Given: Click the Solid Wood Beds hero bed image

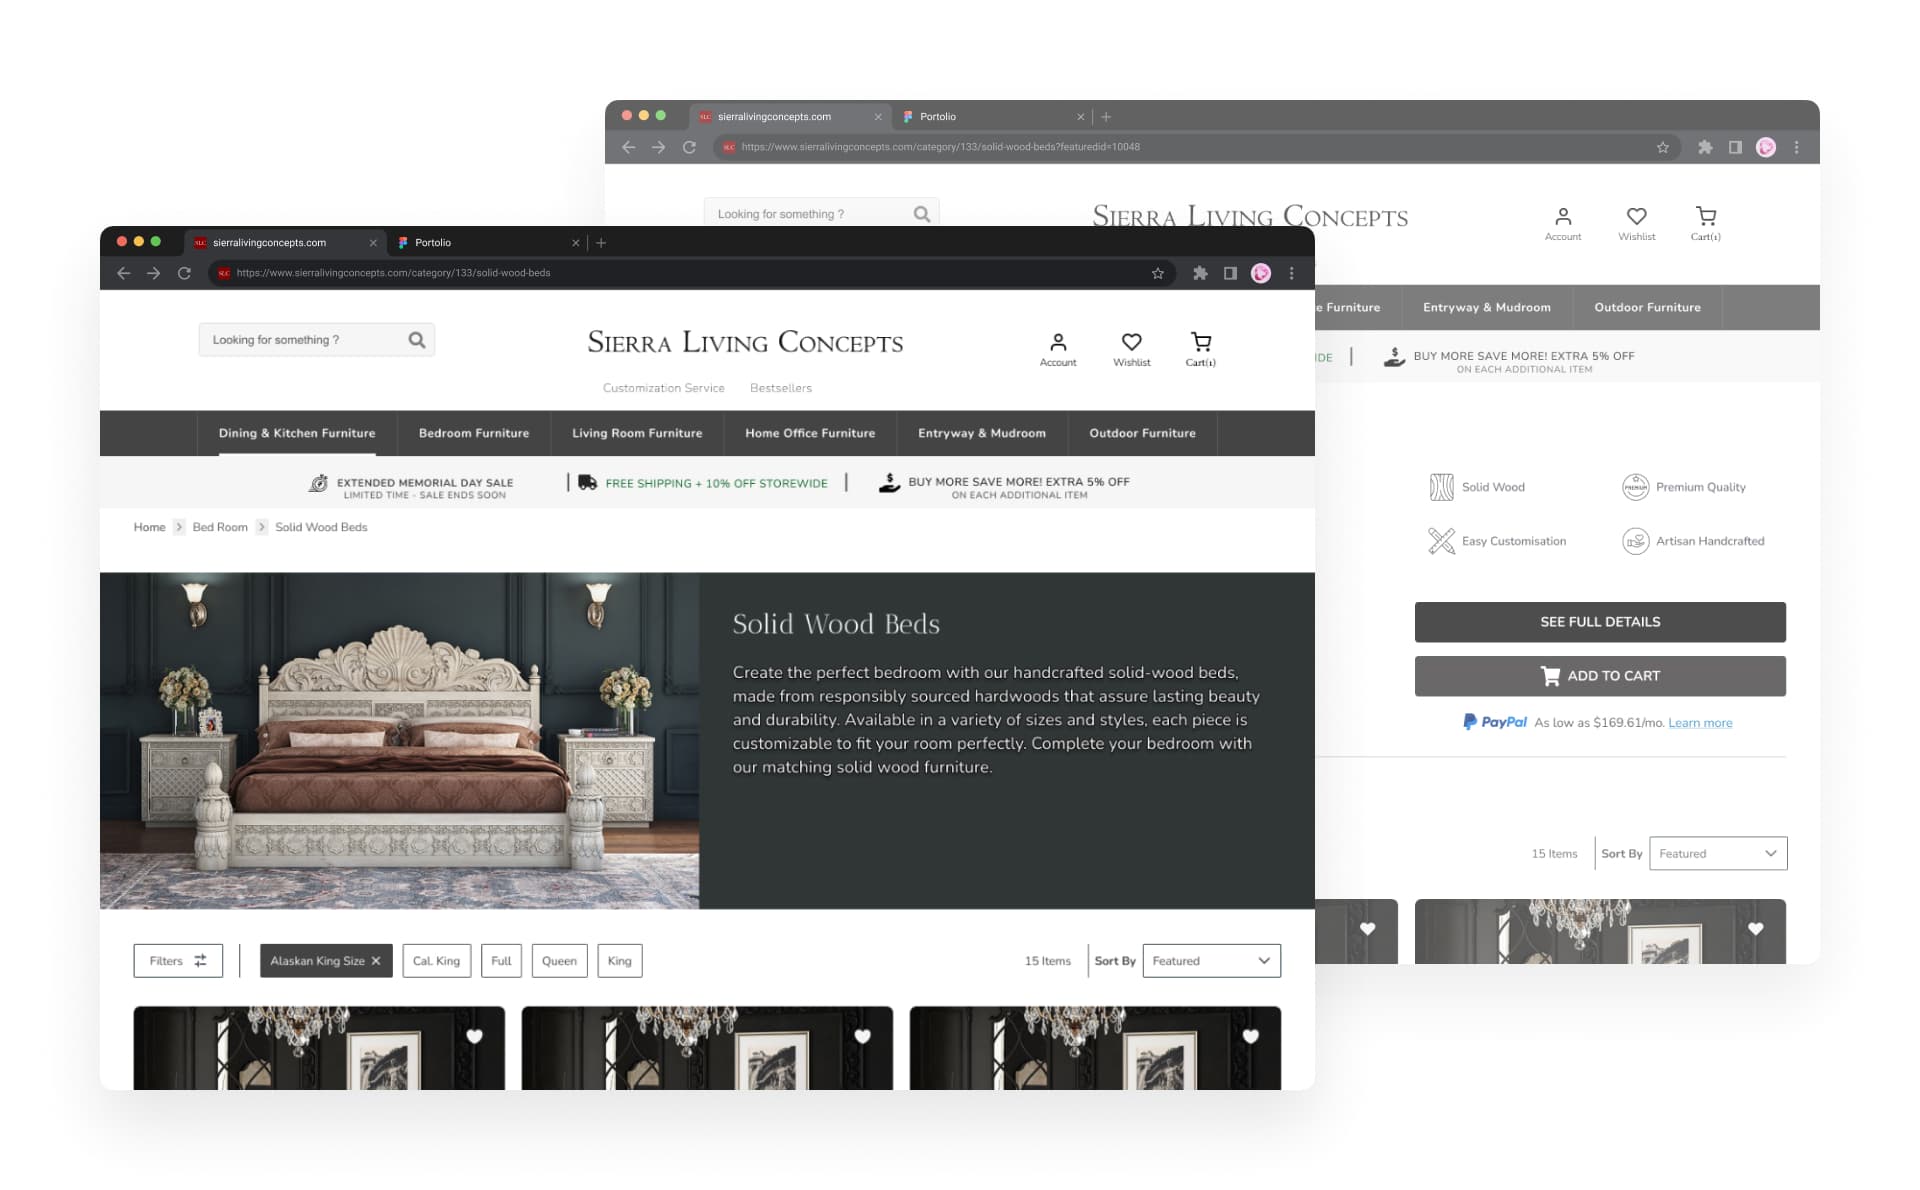Looking at the screenshot, I should coord(400,741).
